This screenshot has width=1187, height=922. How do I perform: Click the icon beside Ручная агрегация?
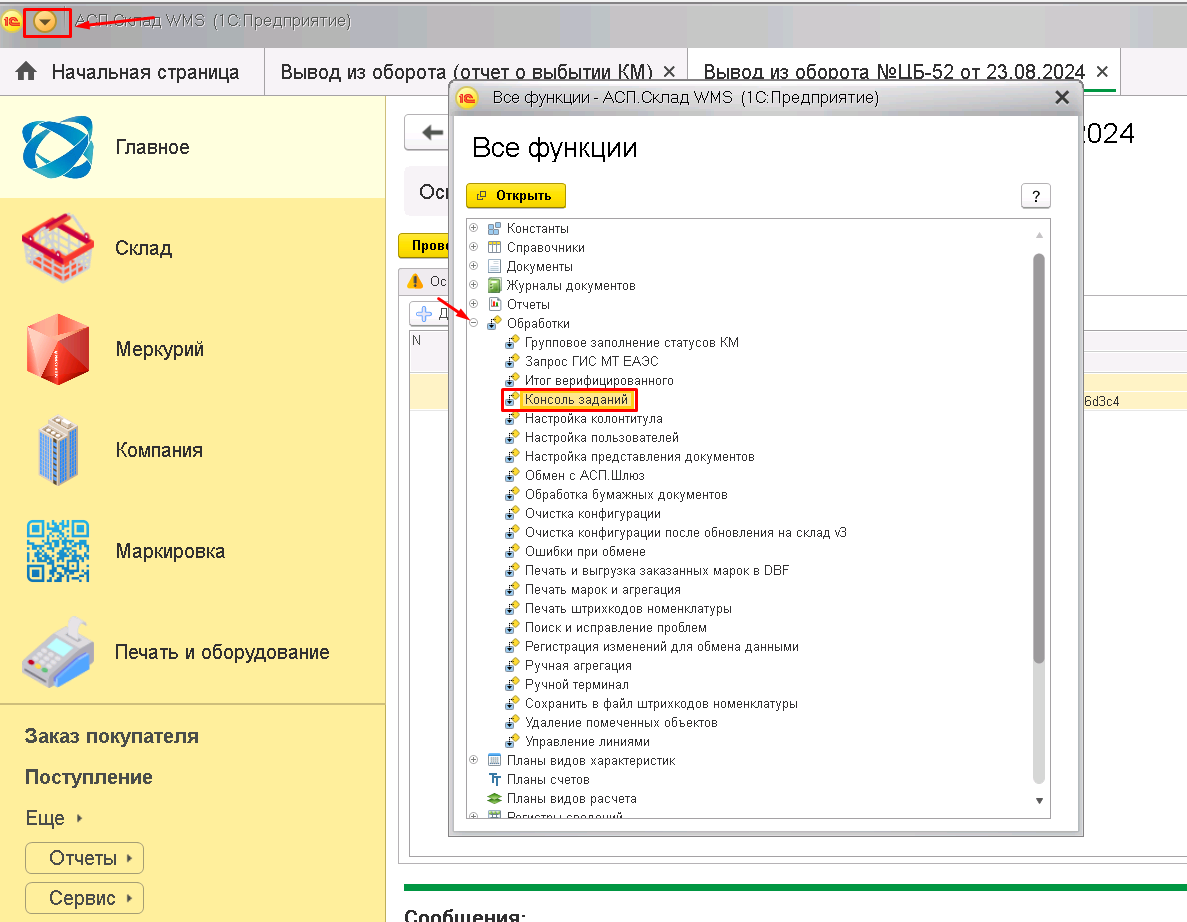pyautogui.click(x=512, y=665)
